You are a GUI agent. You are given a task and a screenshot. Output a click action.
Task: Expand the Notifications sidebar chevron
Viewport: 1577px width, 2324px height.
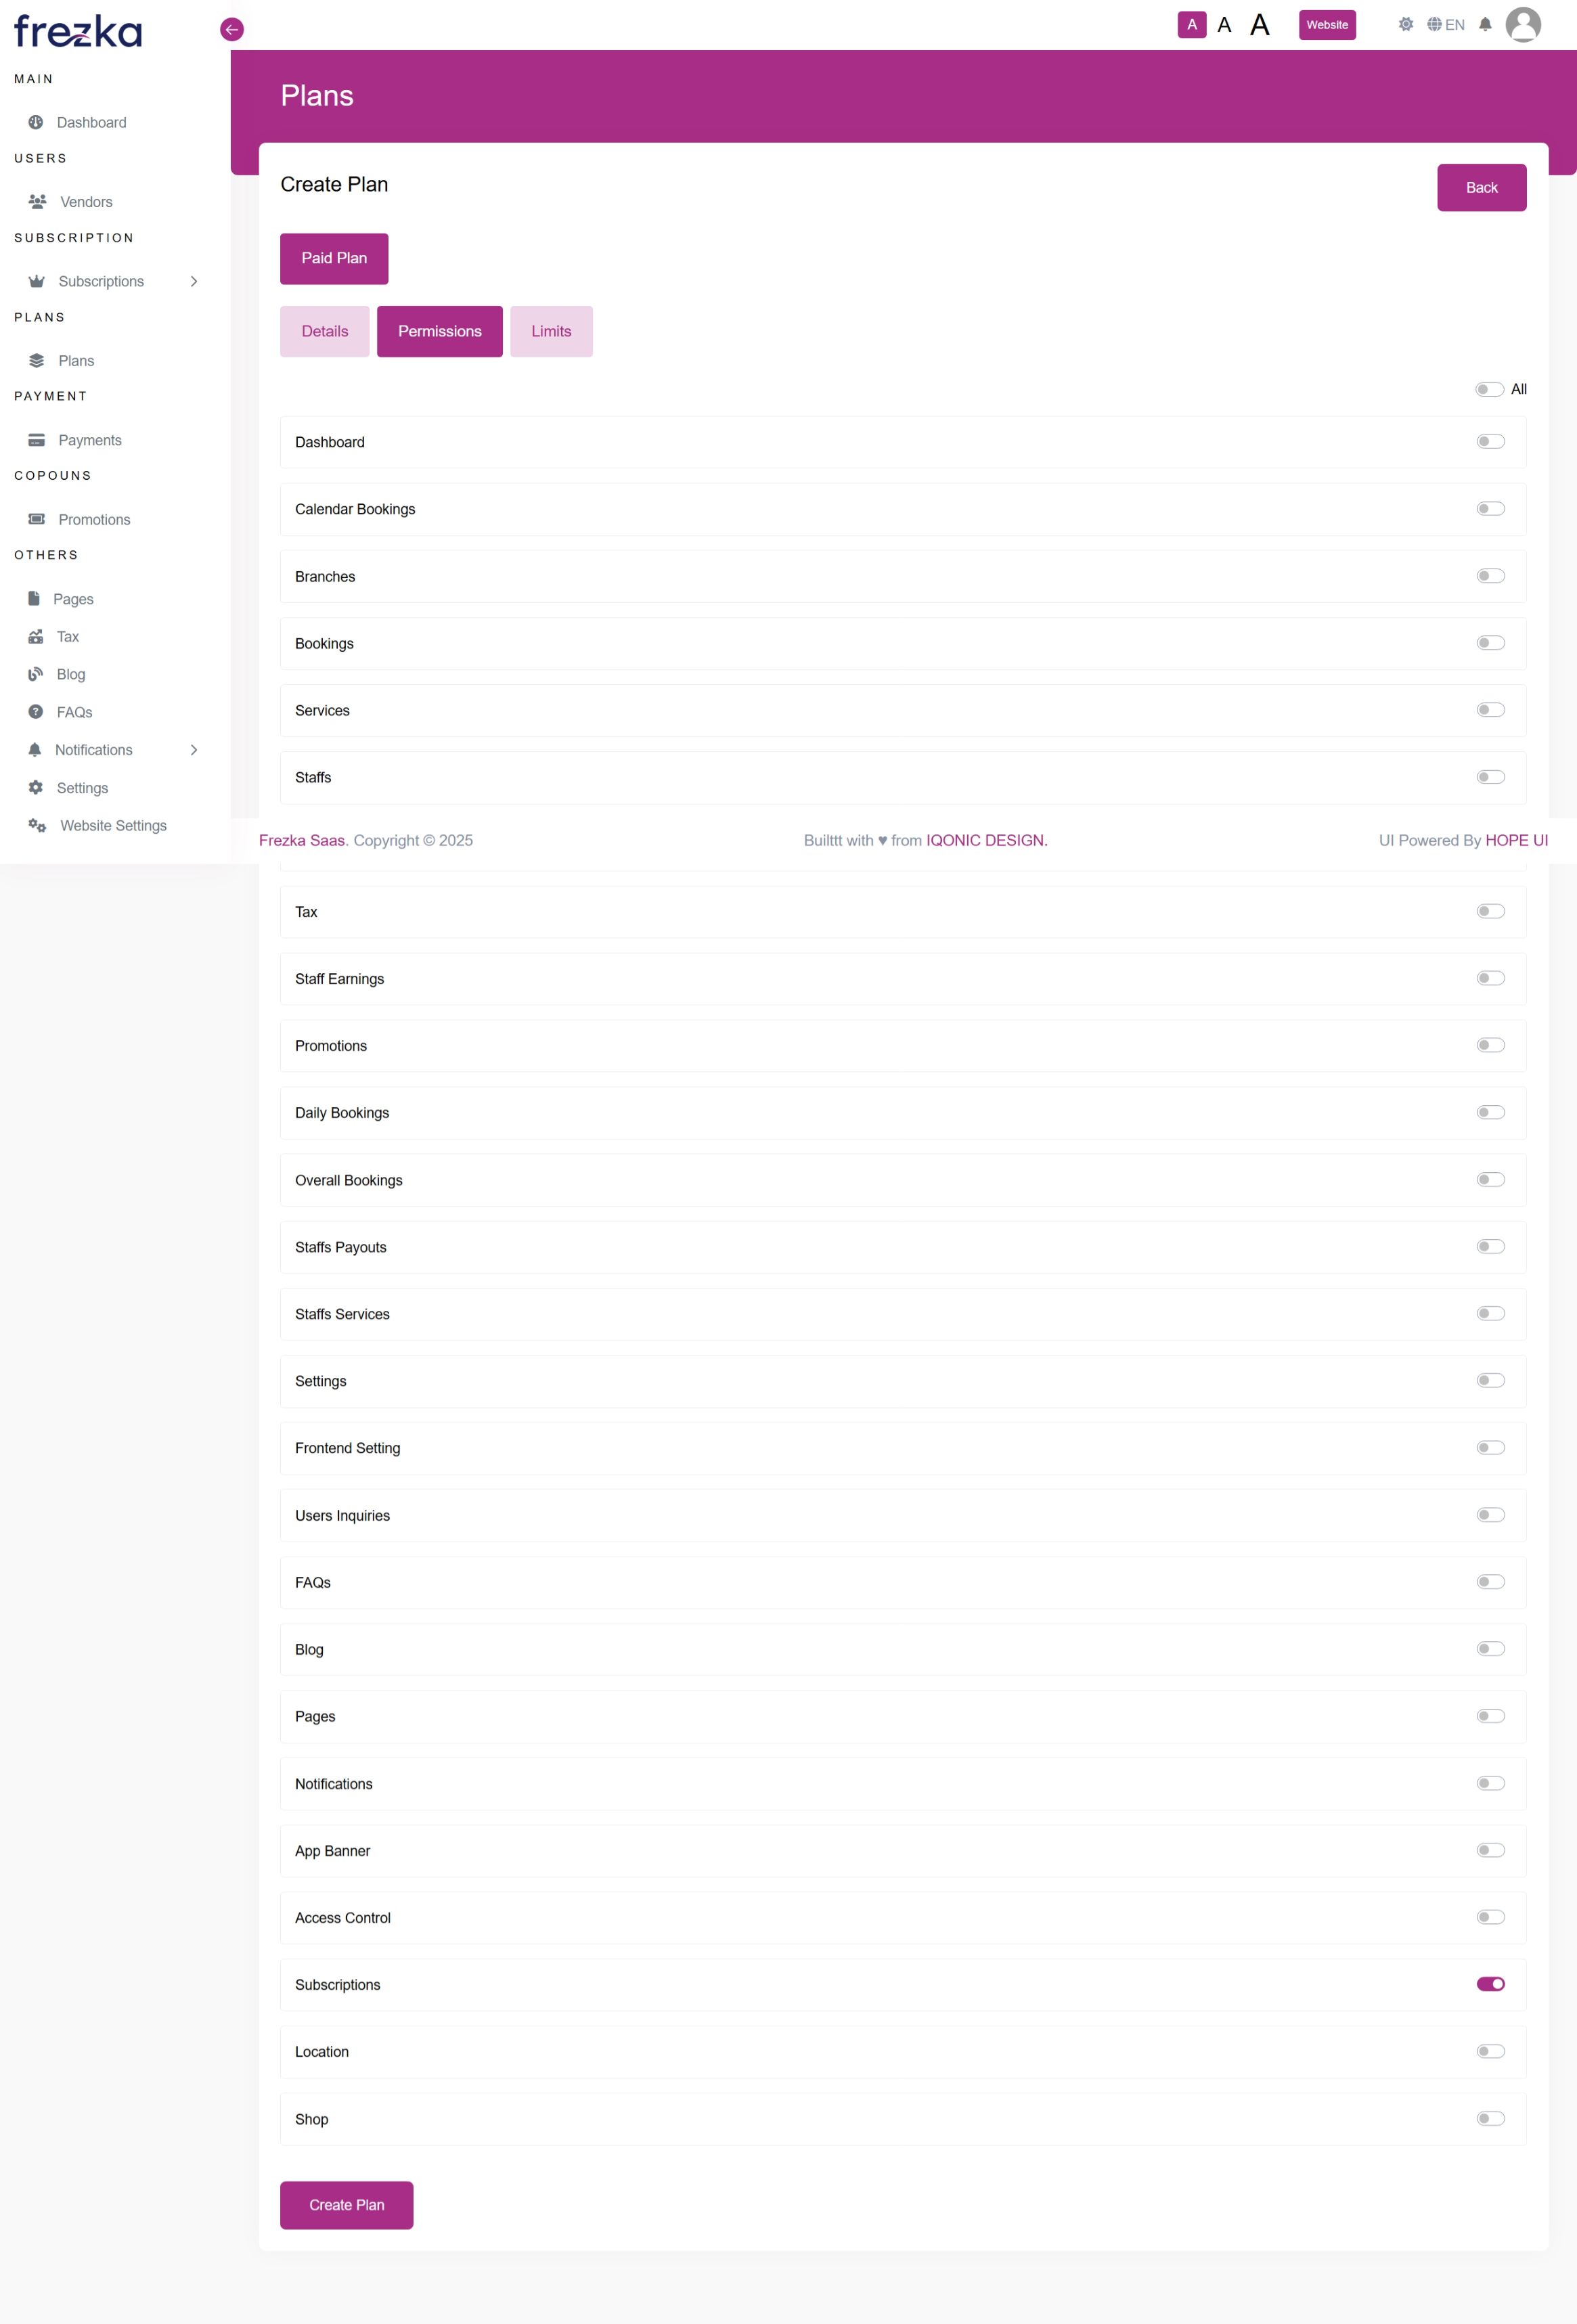click(x=194, y=750)
